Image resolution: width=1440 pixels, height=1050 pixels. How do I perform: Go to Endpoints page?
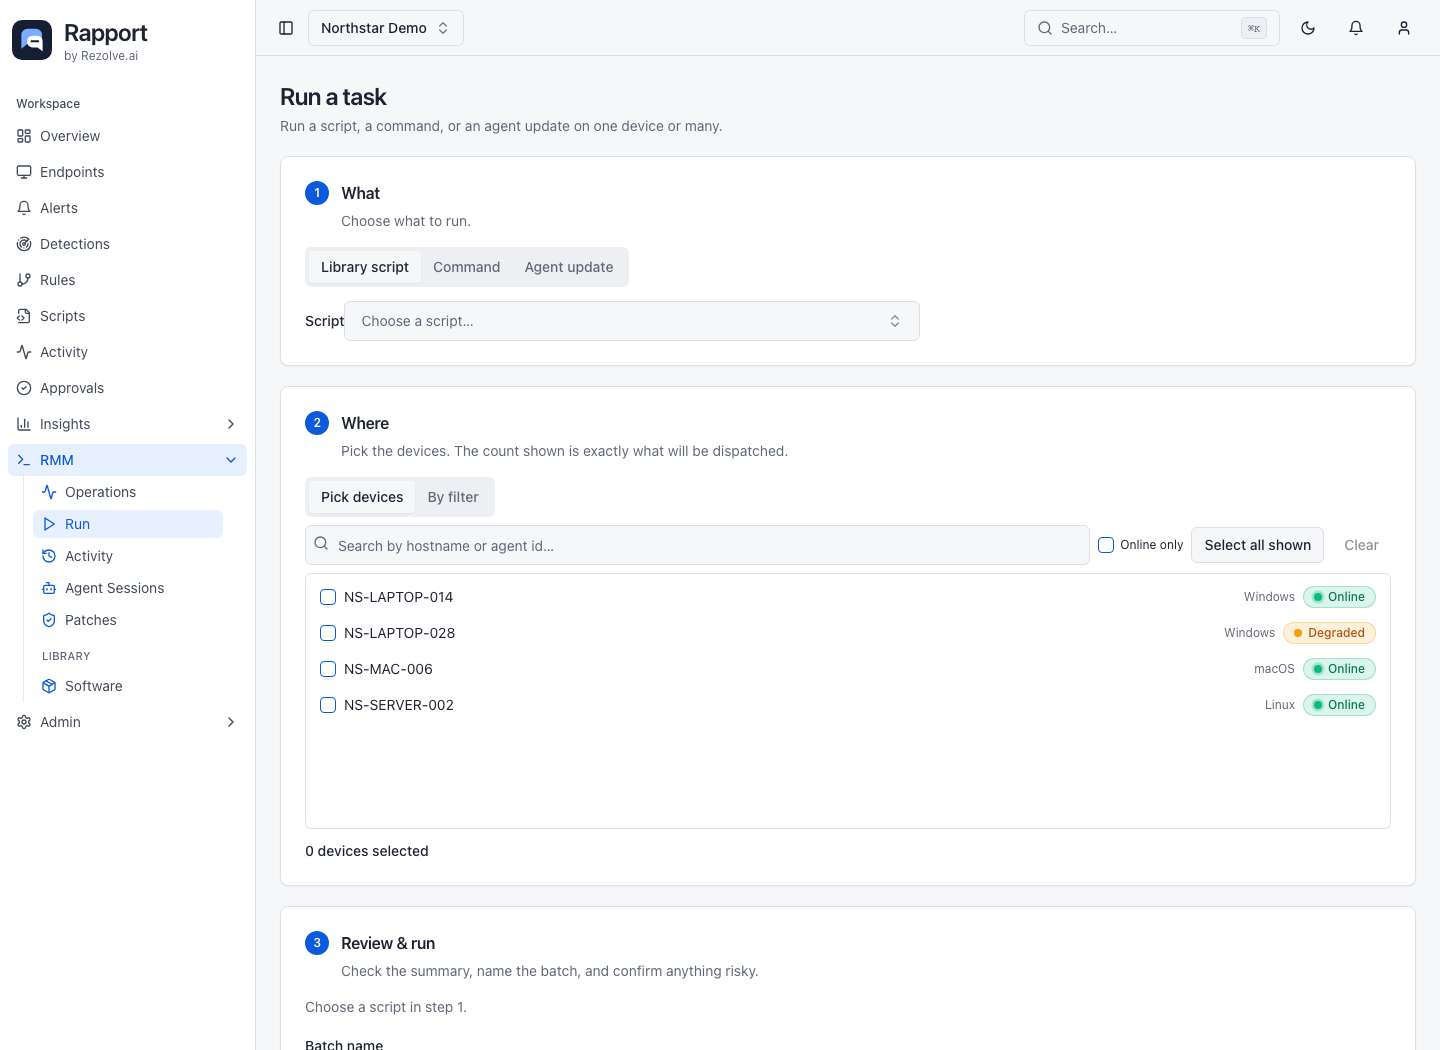(127, 172)
